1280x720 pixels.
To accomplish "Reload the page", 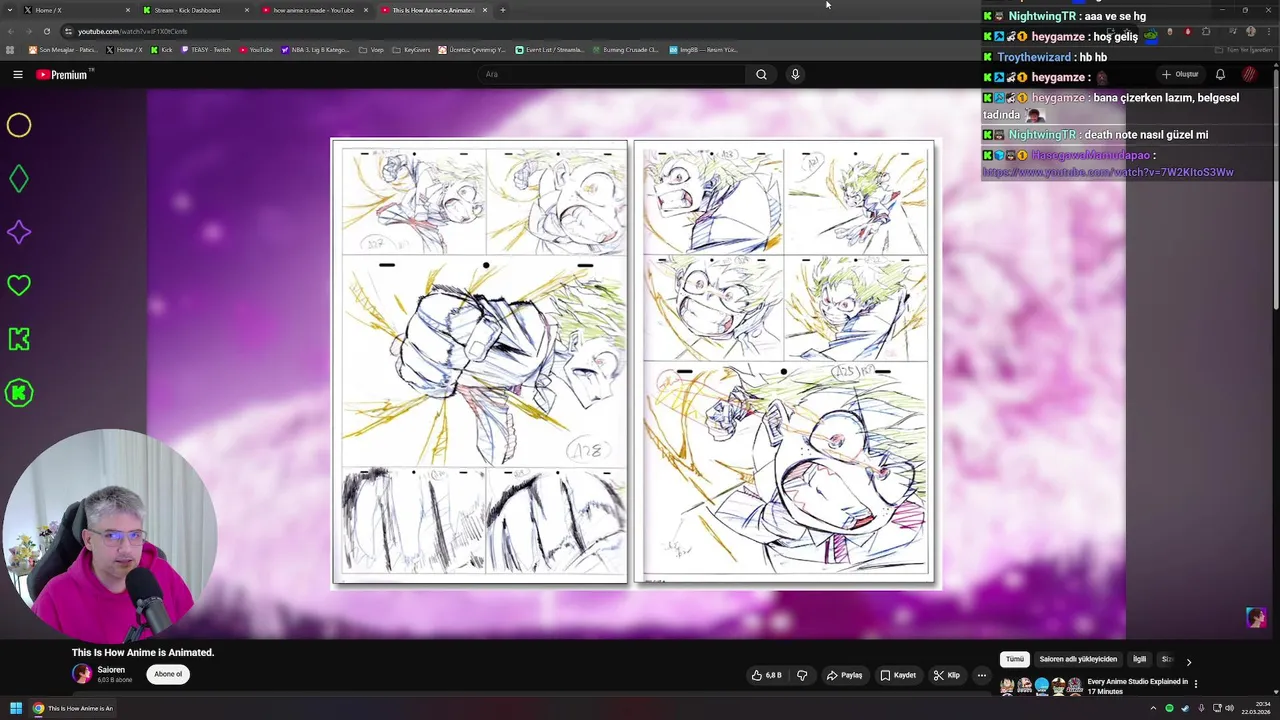I will 46,31.
